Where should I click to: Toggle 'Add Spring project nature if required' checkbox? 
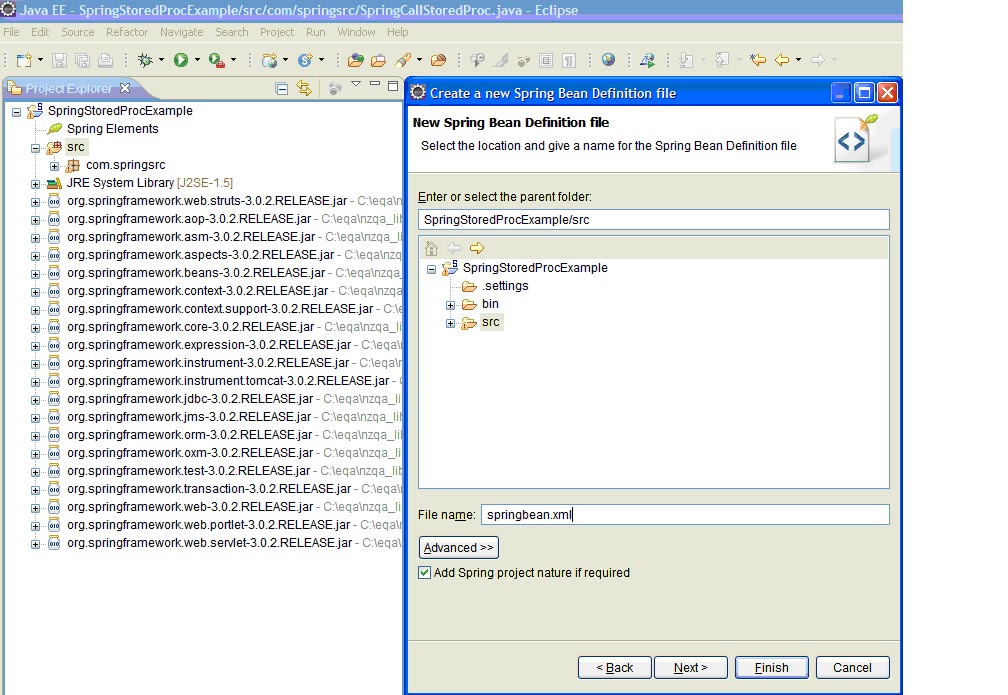(424, 572)
